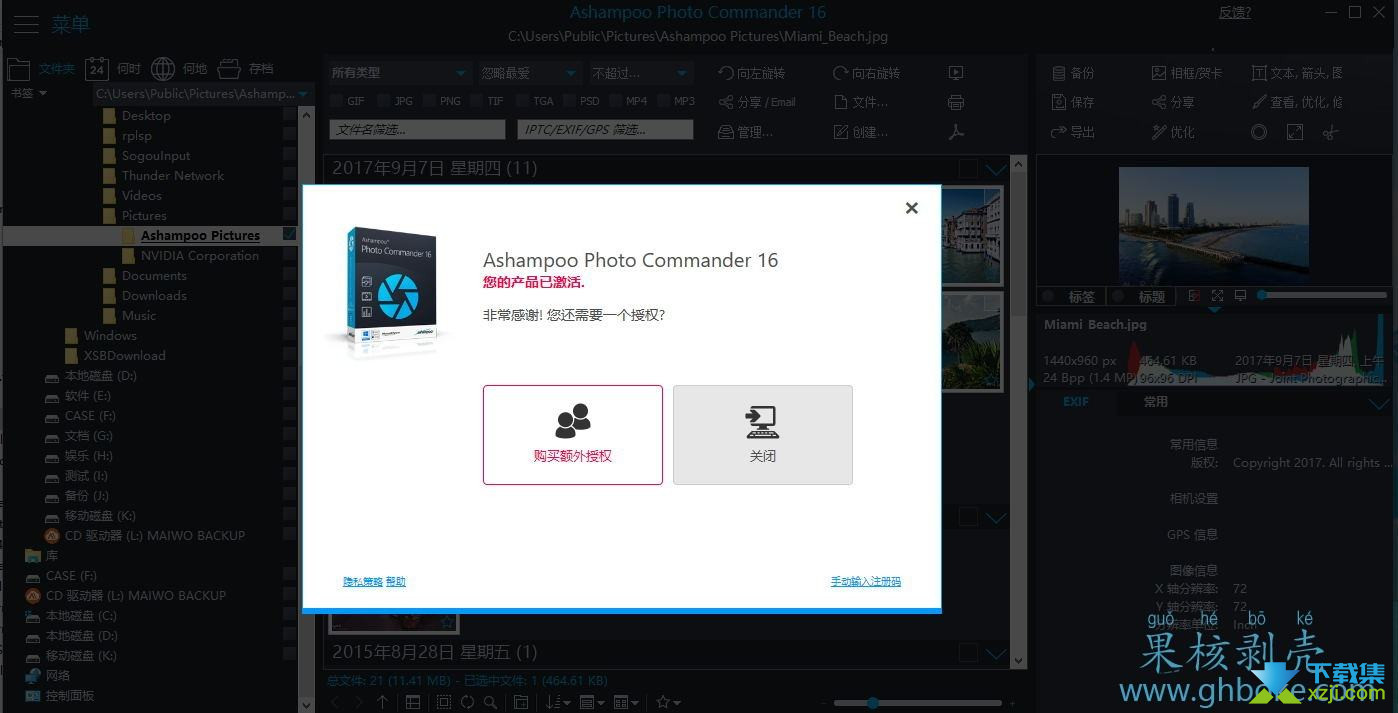The width and height of the screenshot is (1398, 713).
Task: Click the resize arrows icon in right toolbar
Action: (1295, 132)
